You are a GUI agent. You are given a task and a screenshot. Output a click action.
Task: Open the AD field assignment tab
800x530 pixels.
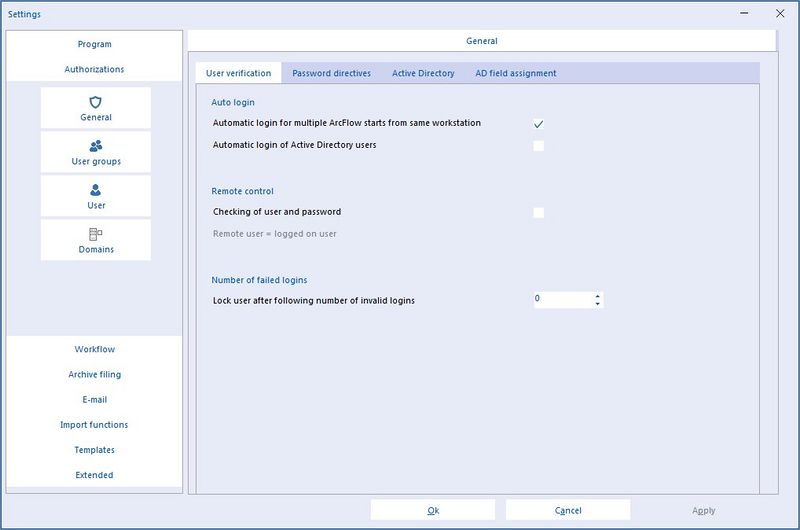tap(516, 73)
